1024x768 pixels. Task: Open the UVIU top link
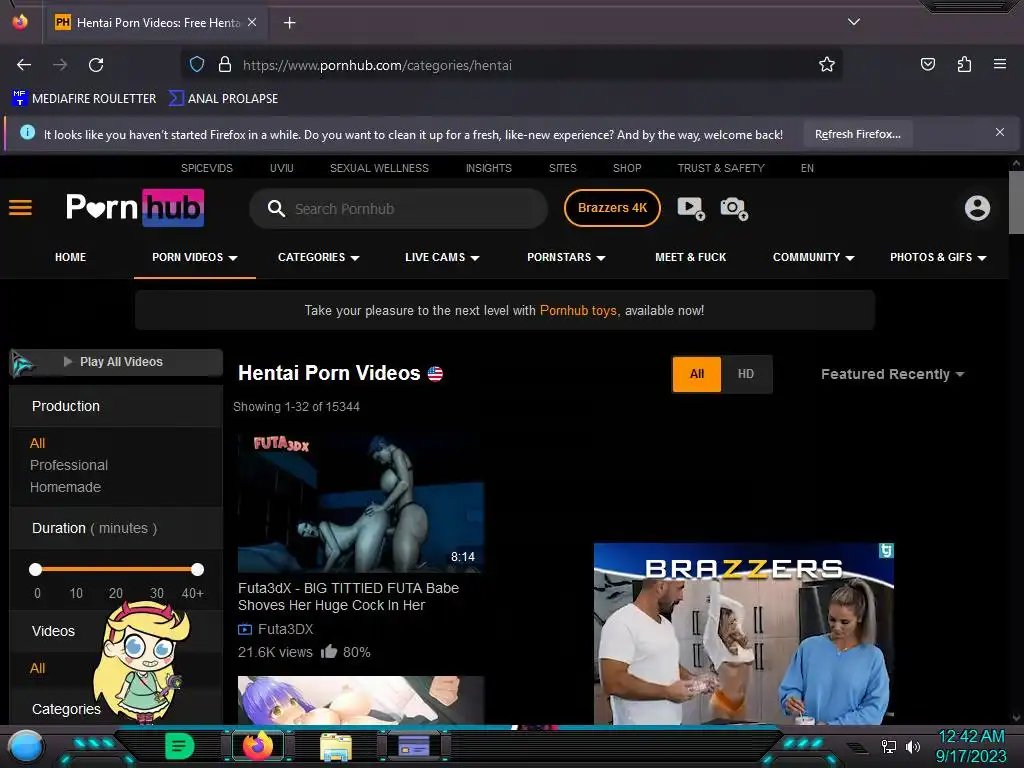pos(281,168)
